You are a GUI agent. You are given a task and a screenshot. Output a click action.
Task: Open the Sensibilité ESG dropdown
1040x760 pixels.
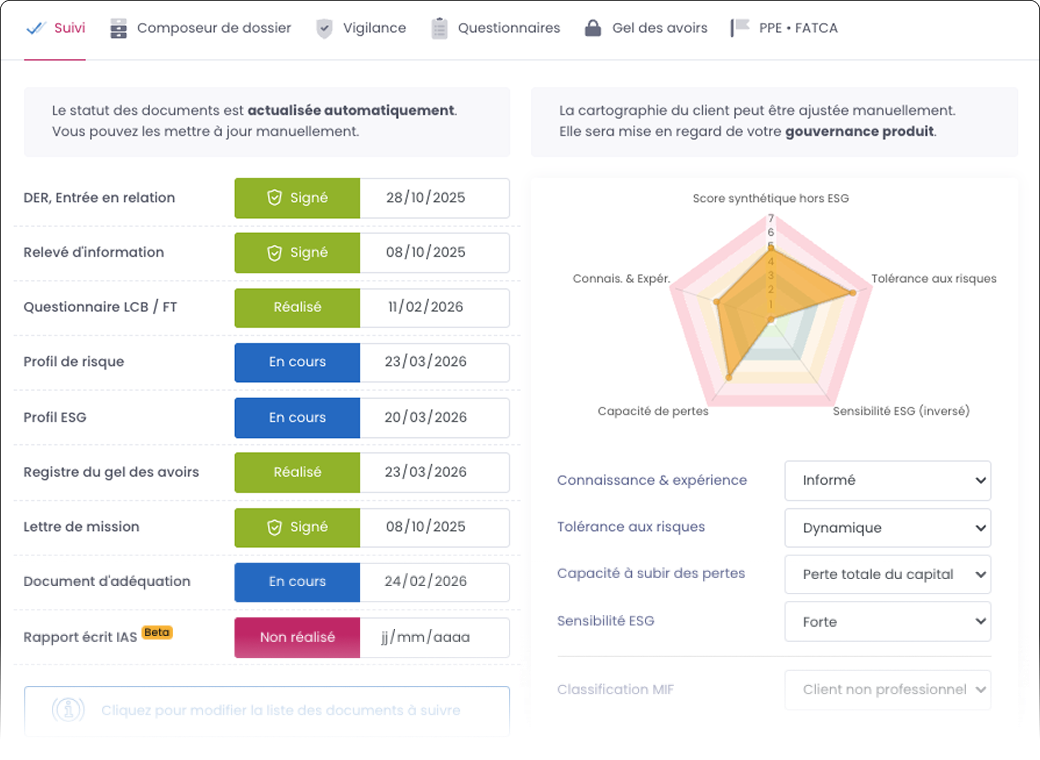tap(887, 622)
